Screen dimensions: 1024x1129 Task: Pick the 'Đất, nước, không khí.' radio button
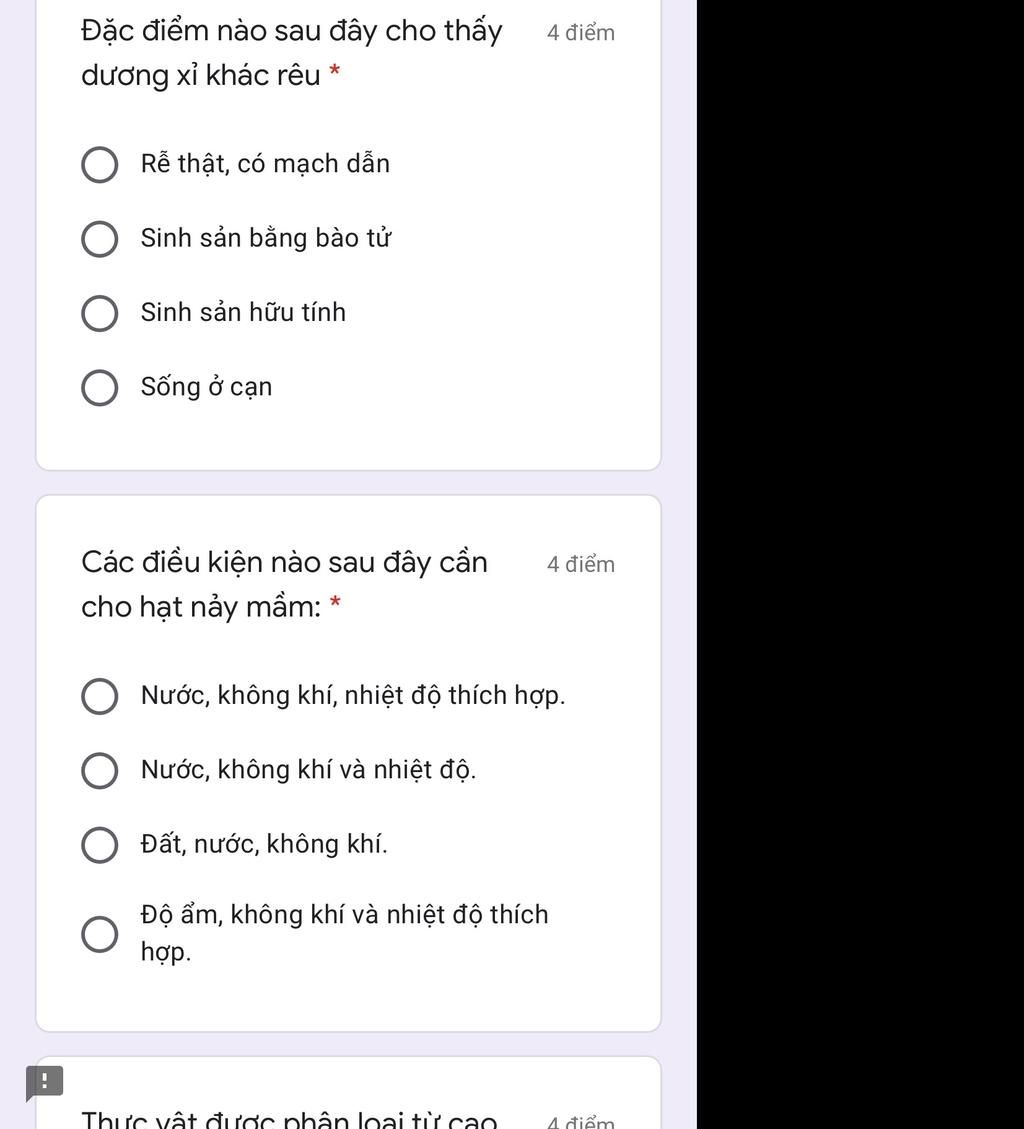tap(99, 845)
